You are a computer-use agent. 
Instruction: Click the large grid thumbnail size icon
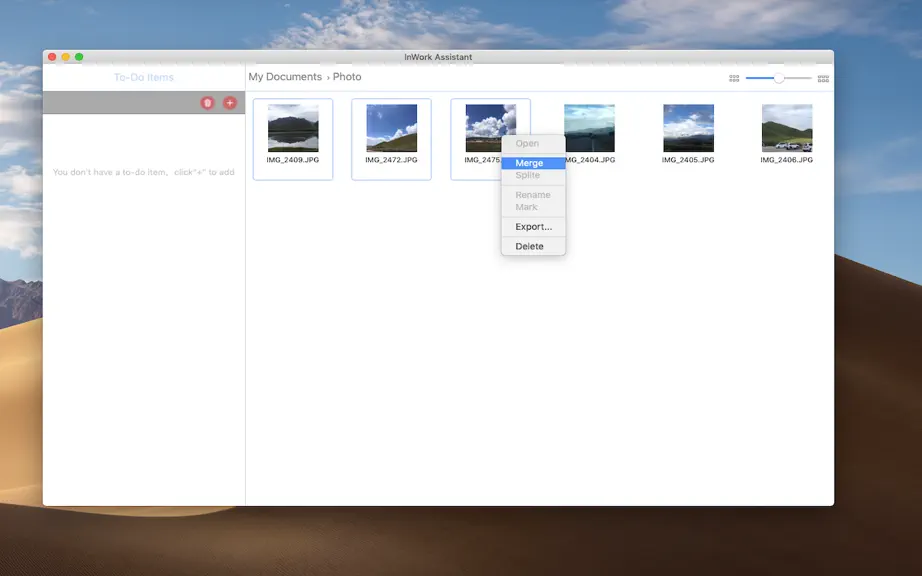(x=823, y=78)
